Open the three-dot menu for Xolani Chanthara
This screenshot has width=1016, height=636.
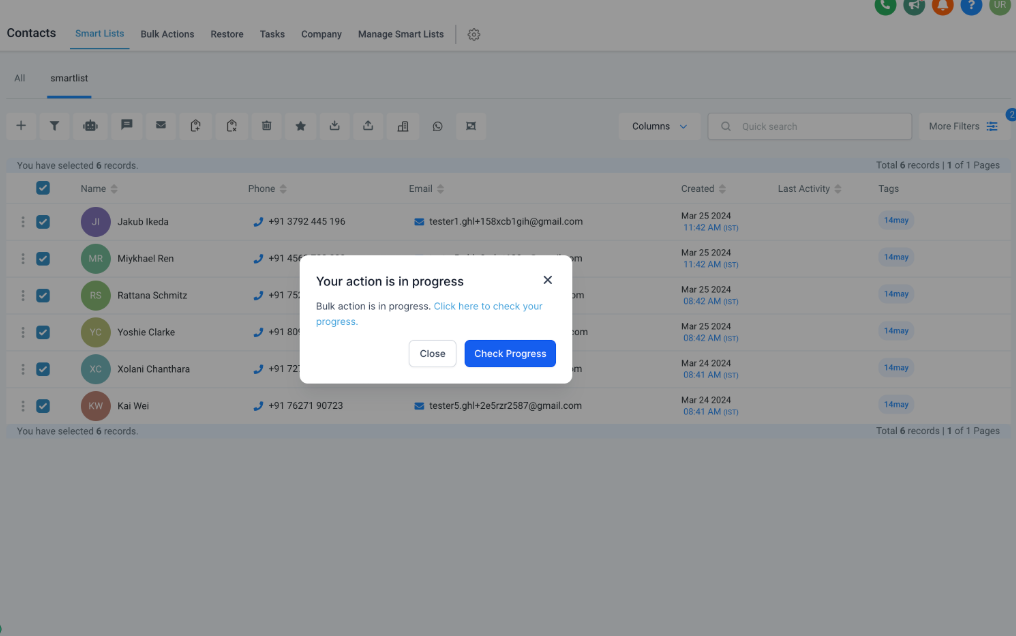[x=23, y=369]
